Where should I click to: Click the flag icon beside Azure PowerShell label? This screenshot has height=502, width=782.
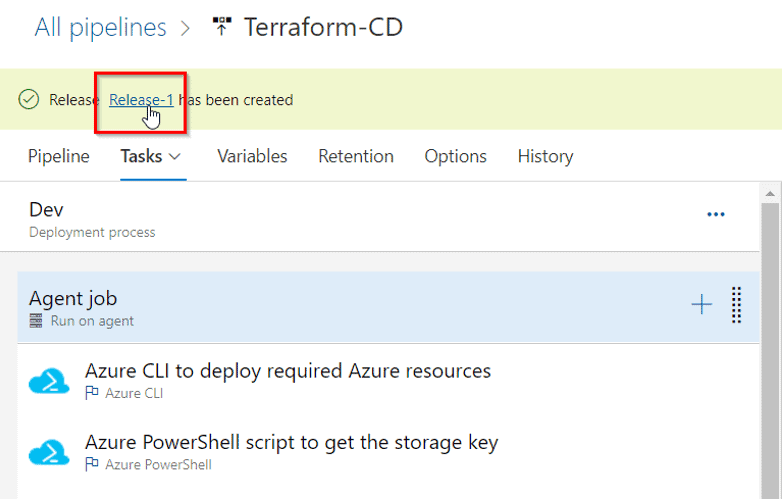tap(92, 464)
